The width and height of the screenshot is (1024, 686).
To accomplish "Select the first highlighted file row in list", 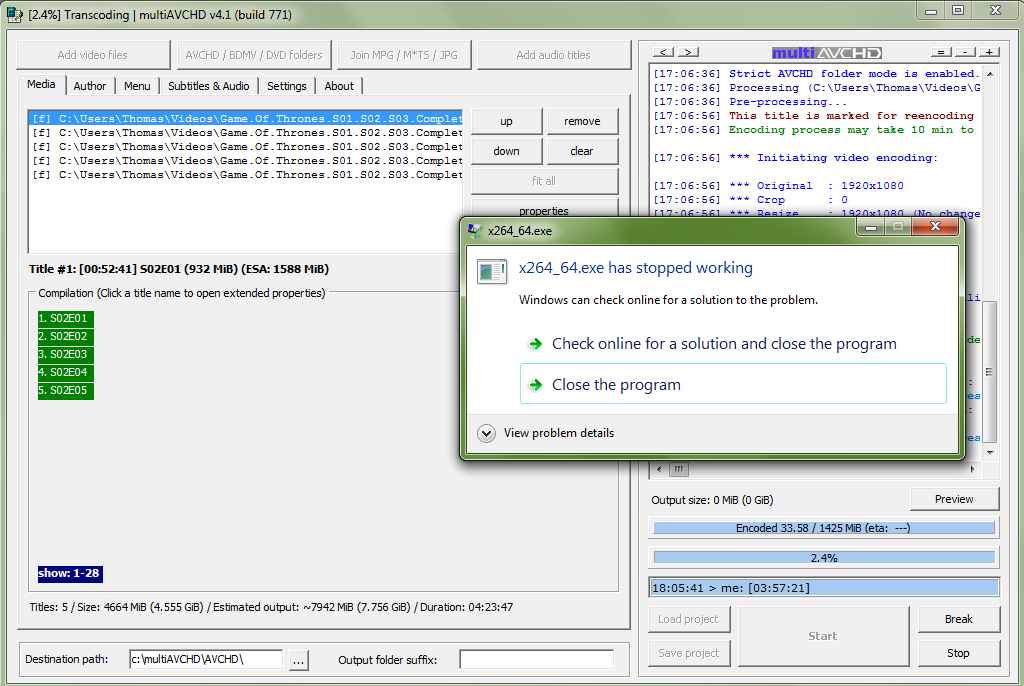I will click(246, 118).
